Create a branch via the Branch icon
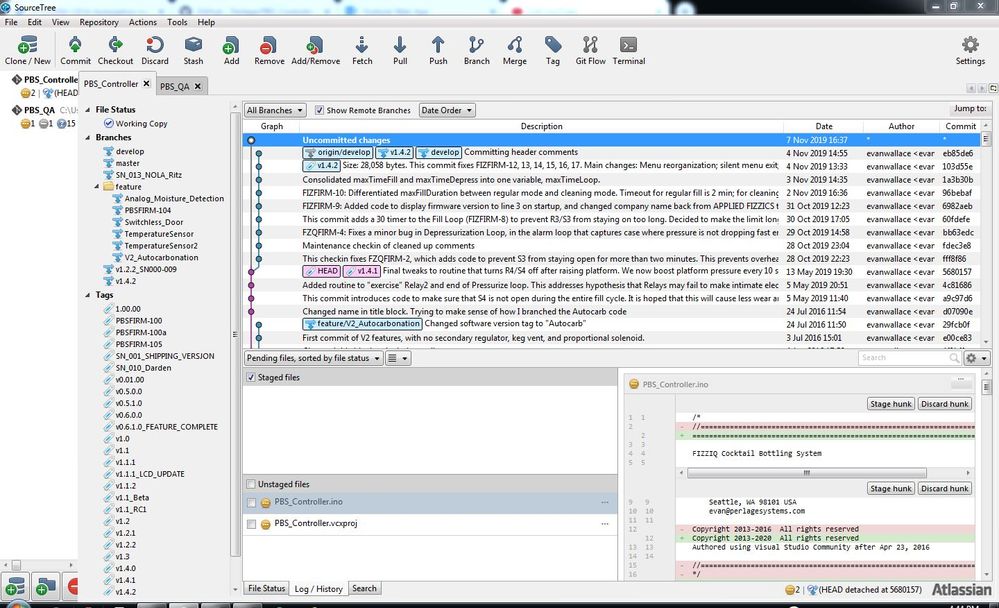Screen dimensions: 999x608 click(476, 47)
